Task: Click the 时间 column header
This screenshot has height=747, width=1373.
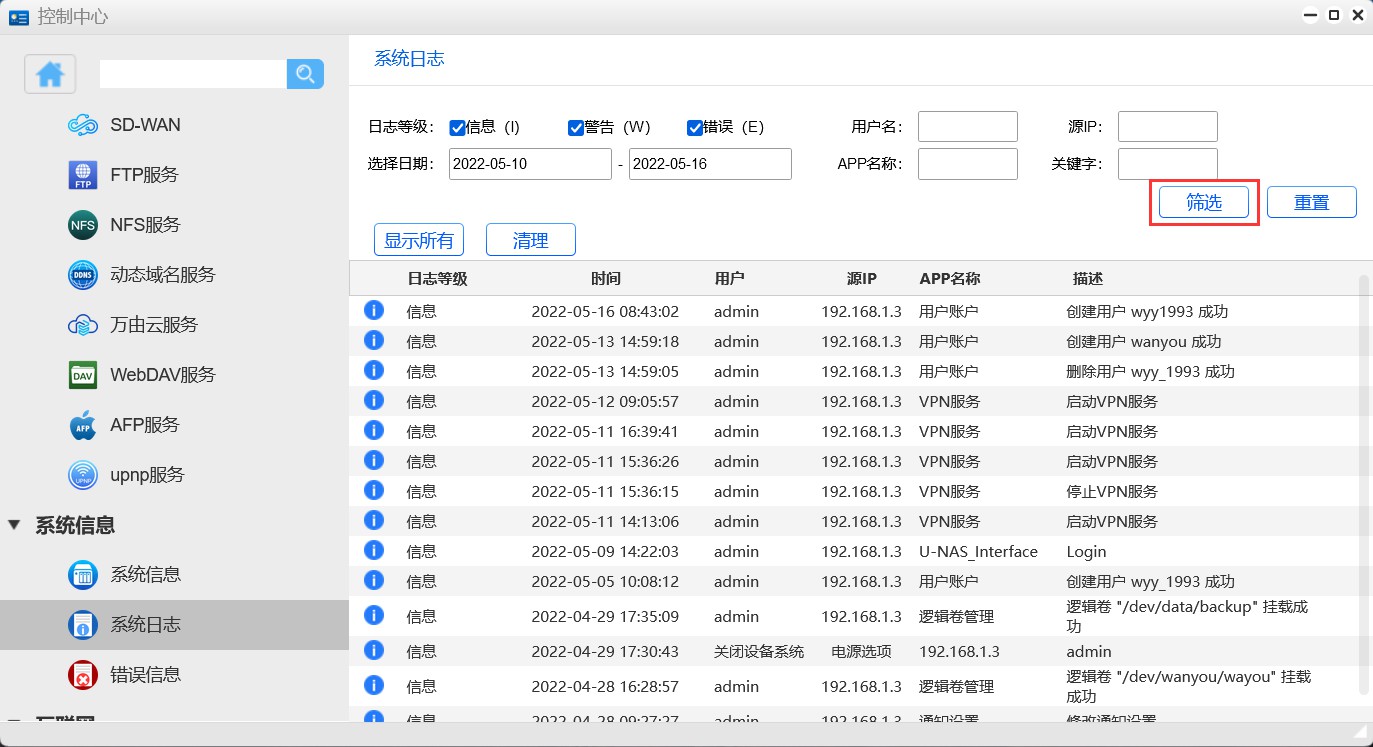Action: pyautogui.click(x=605, y=279)
